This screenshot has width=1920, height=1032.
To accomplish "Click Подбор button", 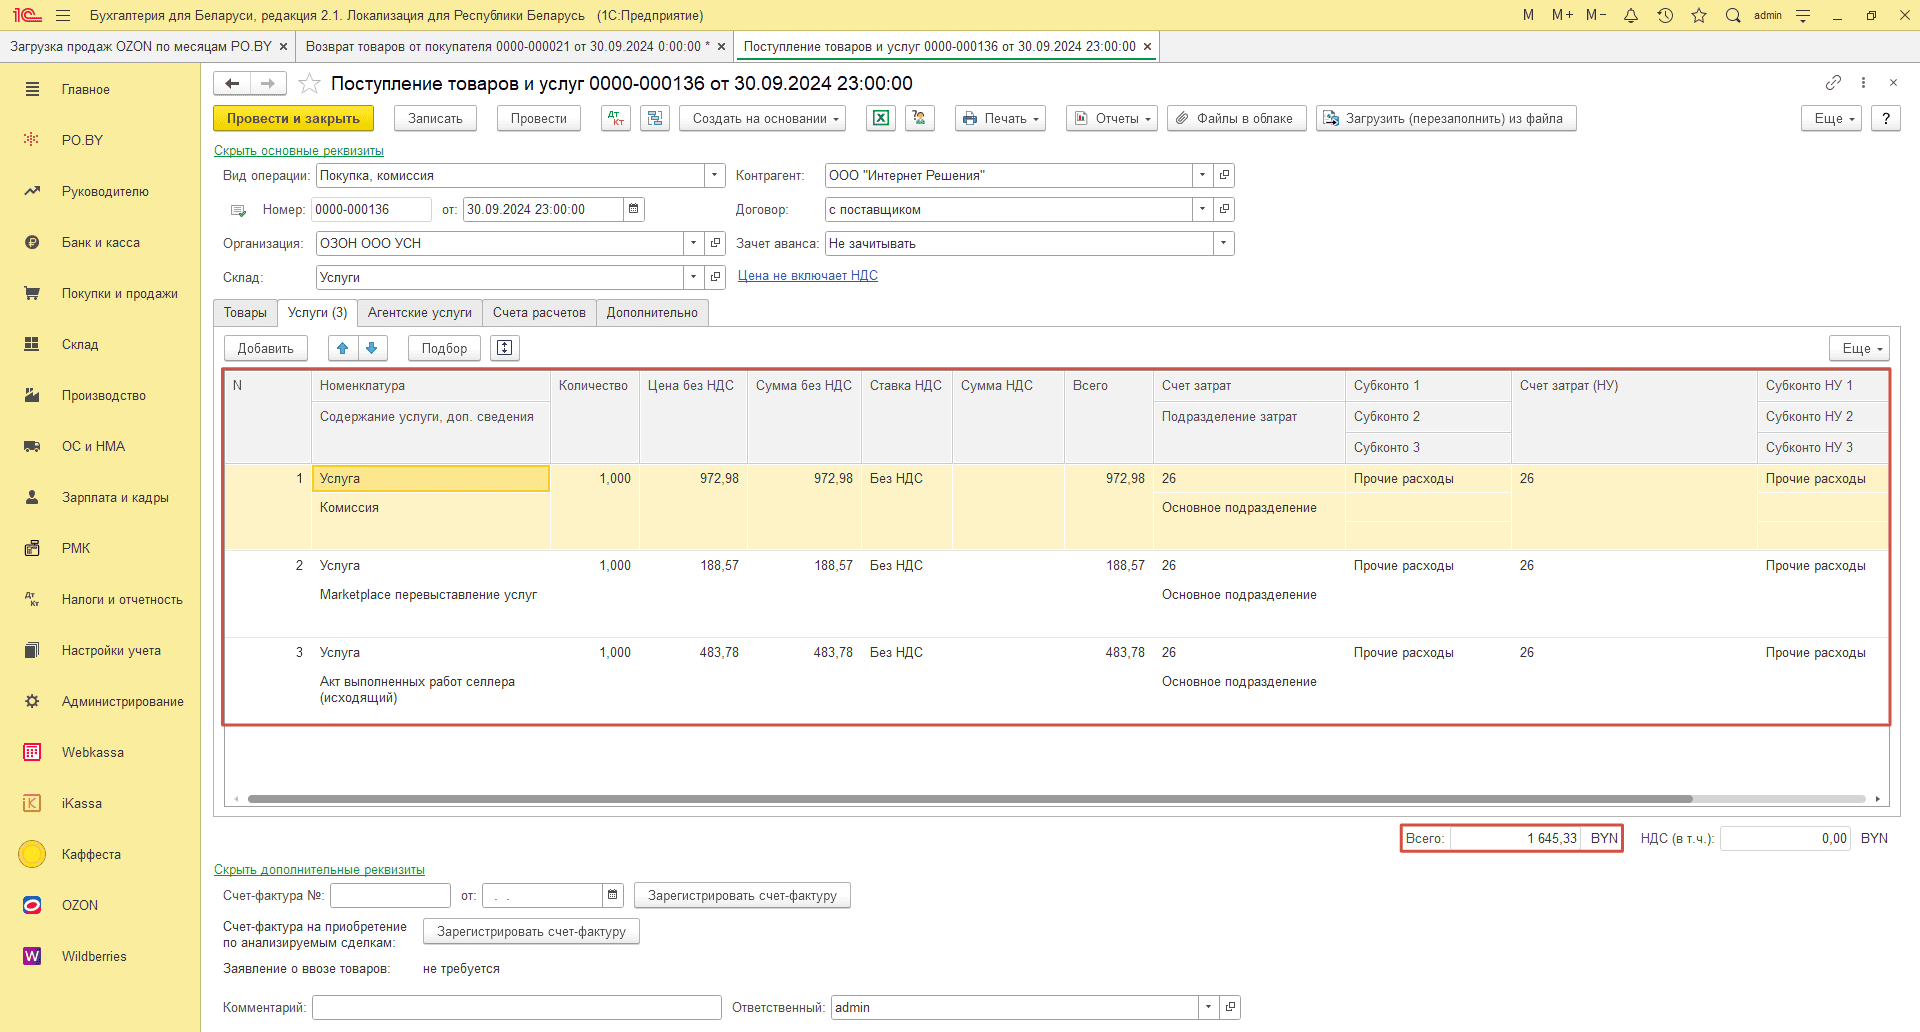I will [x=444, y=348].
